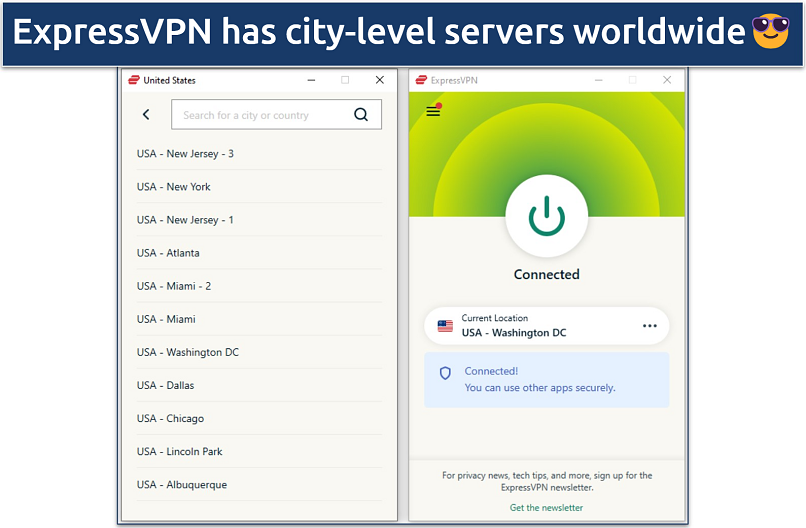806x528 pixels.
Task: Select USA - Albuquerque server
Action: coord(259,484)
